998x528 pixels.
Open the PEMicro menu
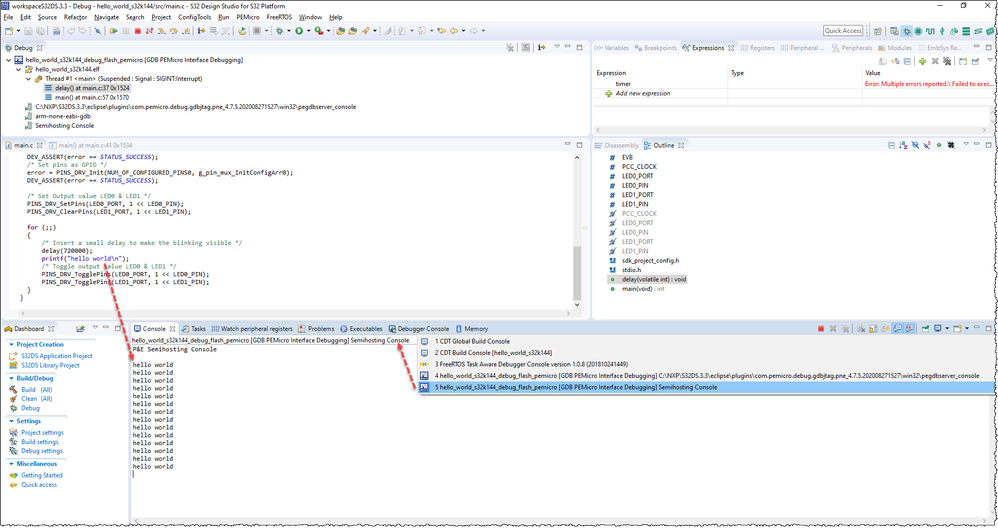pos(248,17)
